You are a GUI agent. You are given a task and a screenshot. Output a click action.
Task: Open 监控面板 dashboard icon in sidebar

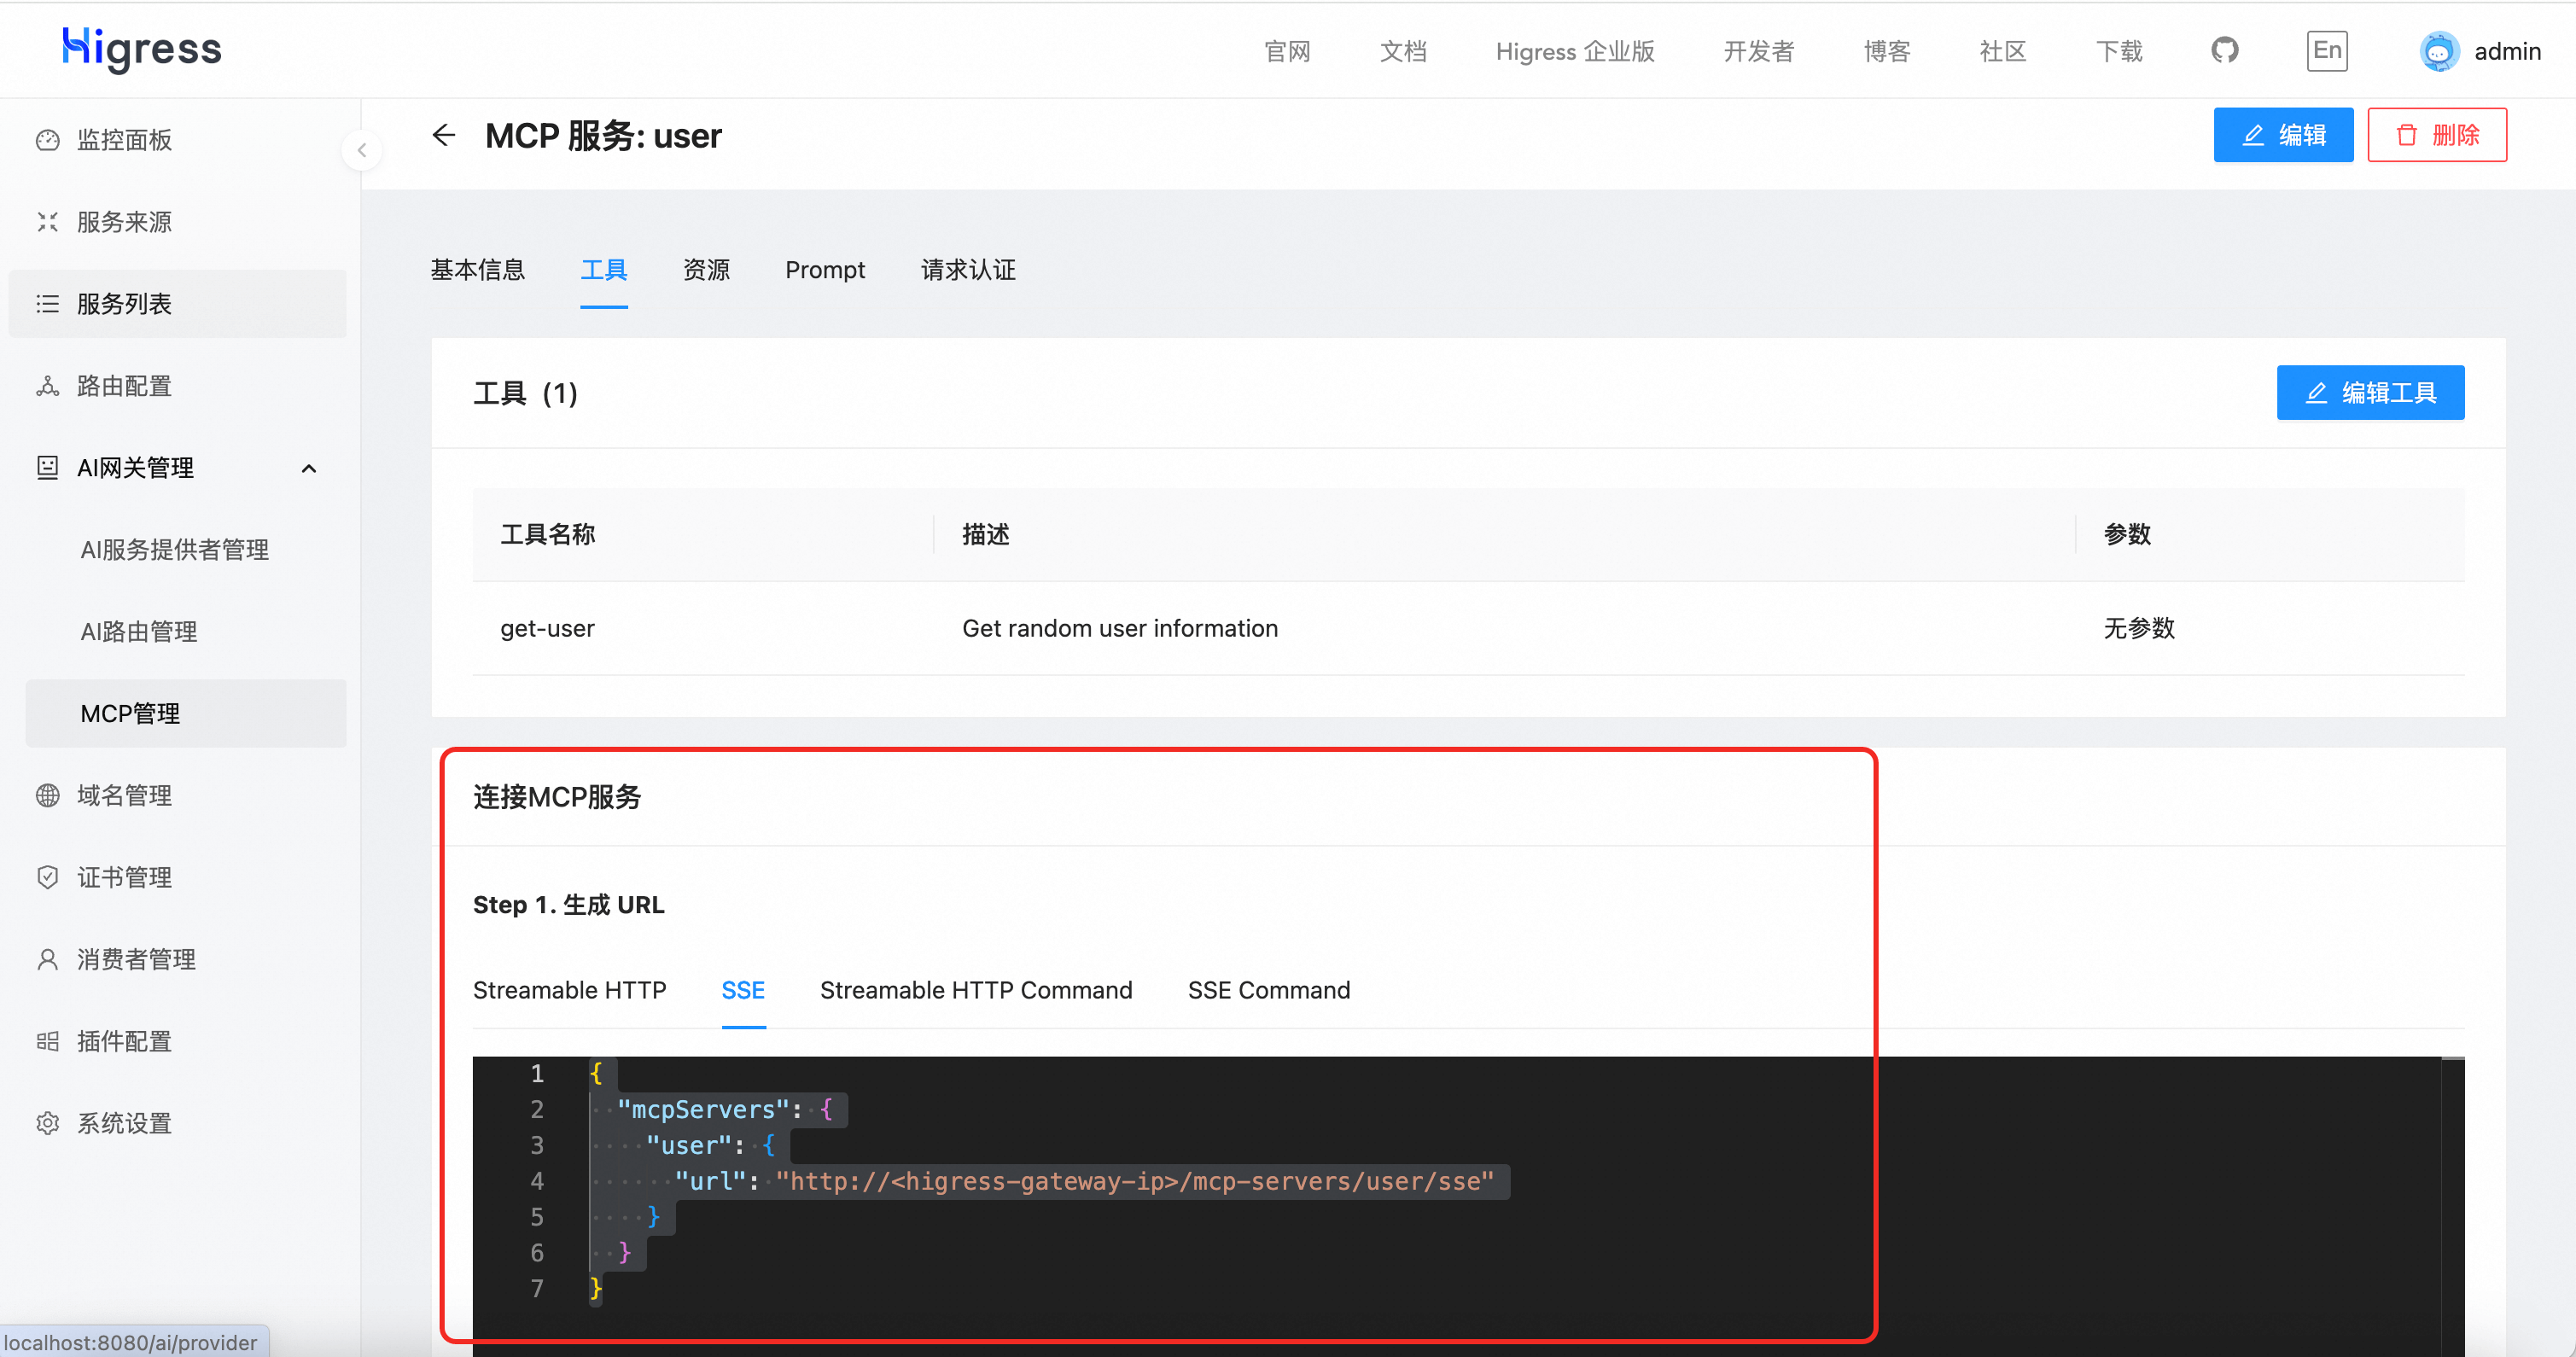click(x=48, y=140)
